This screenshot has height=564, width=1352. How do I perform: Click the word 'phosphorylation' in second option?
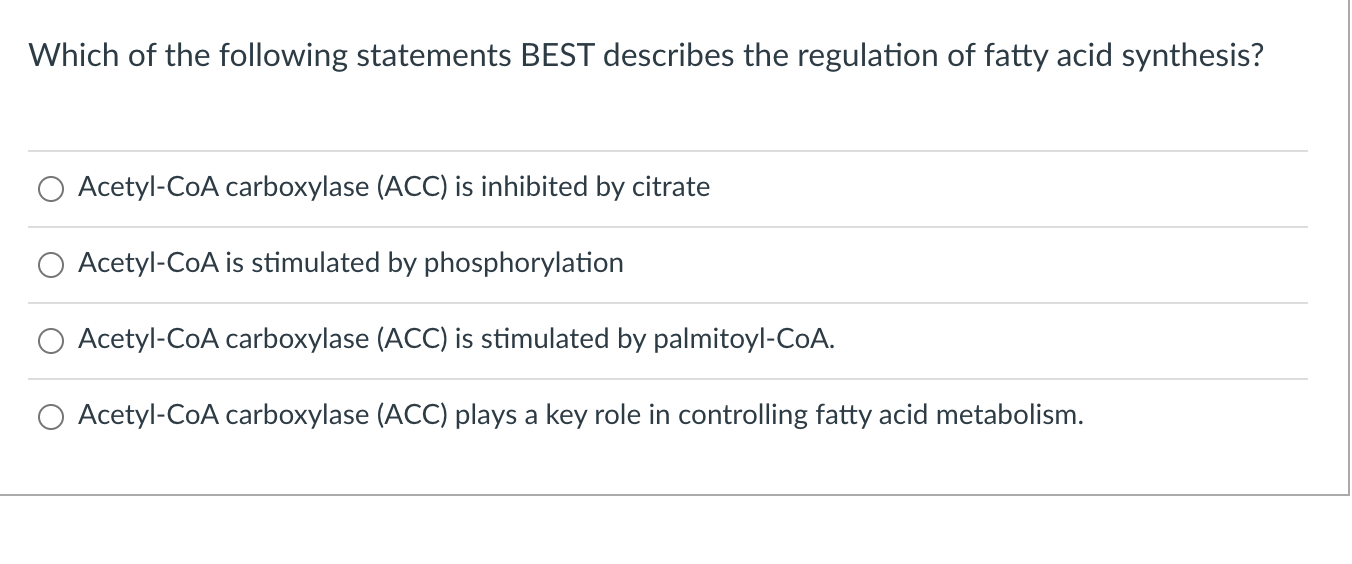coord(524,264)
